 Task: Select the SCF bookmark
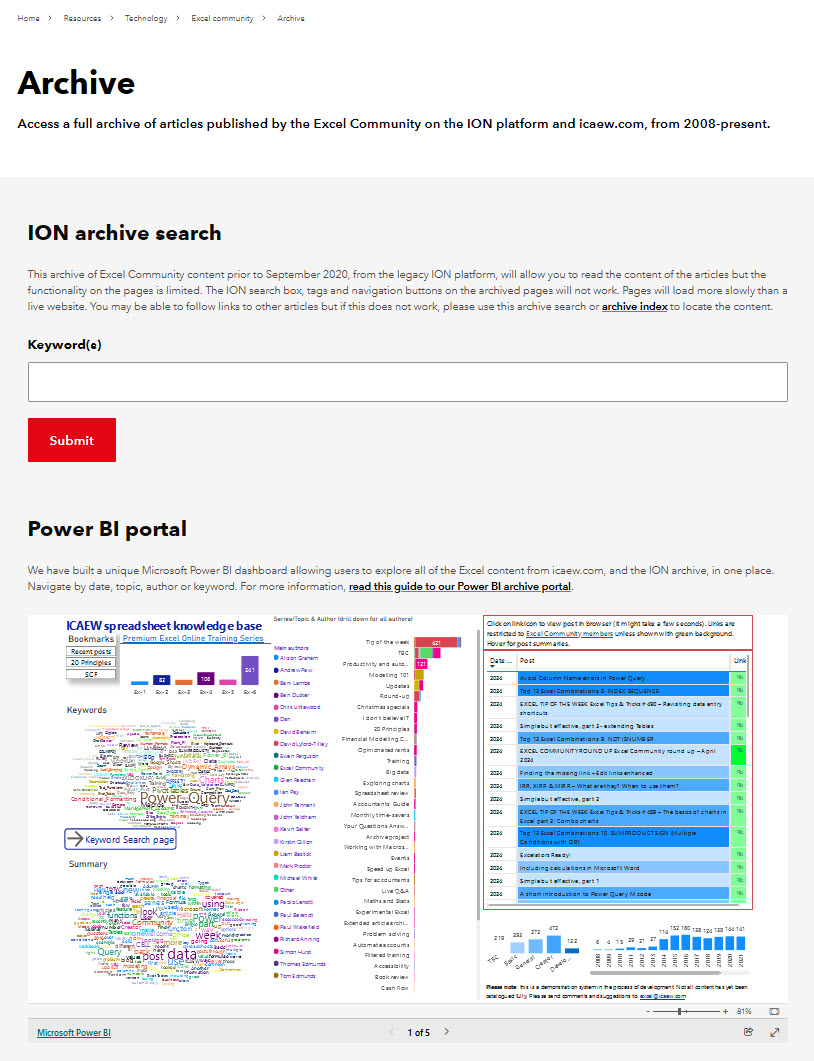[x=91, y=675]
